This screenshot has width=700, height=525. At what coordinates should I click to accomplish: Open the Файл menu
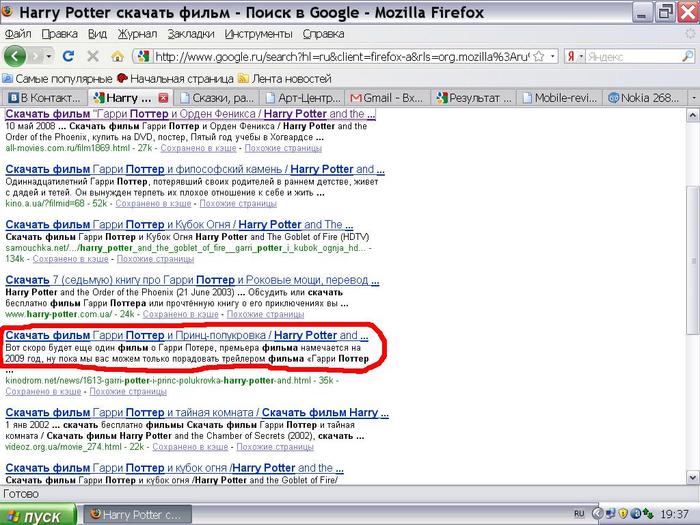18,34
